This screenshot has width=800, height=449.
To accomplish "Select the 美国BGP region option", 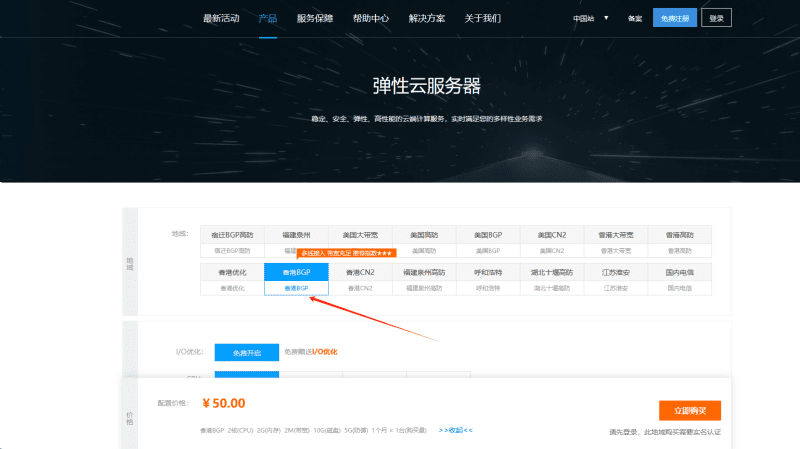I will tap(488, 241).
